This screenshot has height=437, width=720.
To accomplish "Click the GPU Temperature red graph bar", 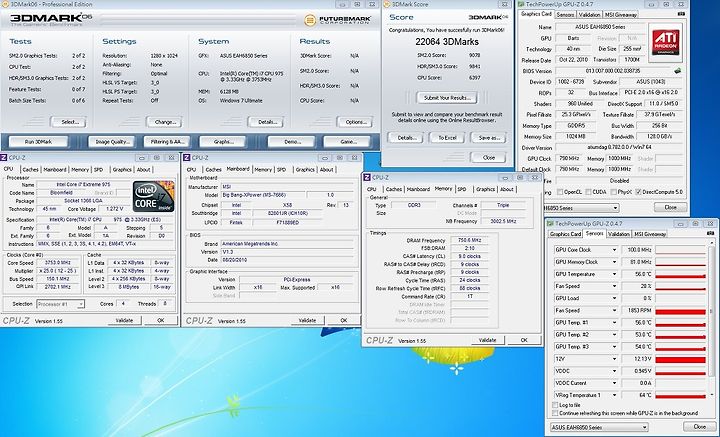I will coord(681,275).
